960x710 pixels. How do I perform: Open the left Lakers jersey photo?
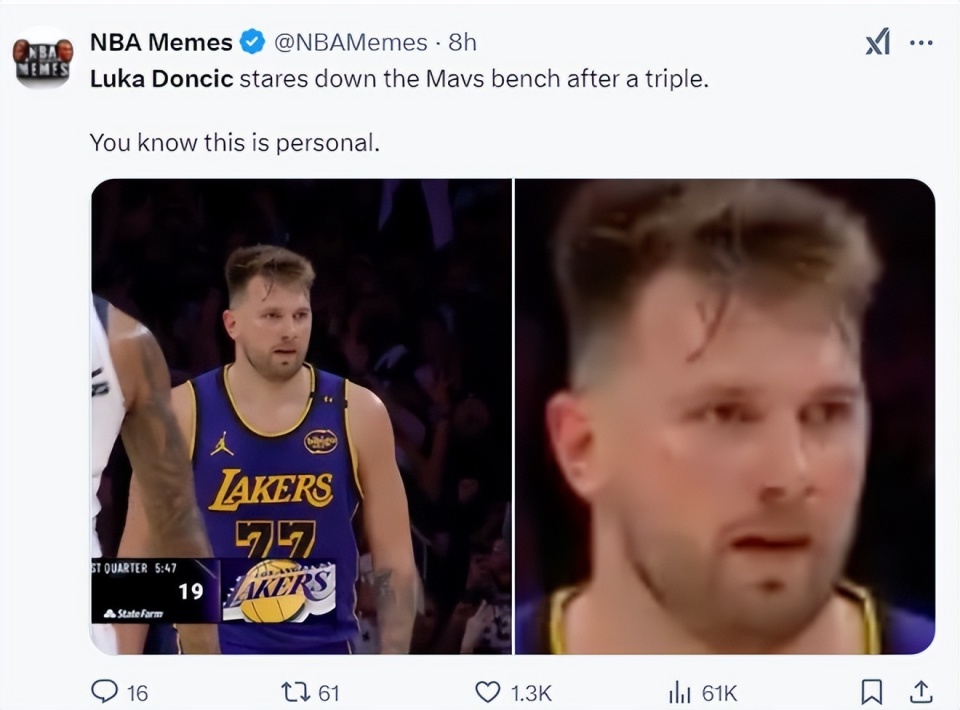point(301,416)
